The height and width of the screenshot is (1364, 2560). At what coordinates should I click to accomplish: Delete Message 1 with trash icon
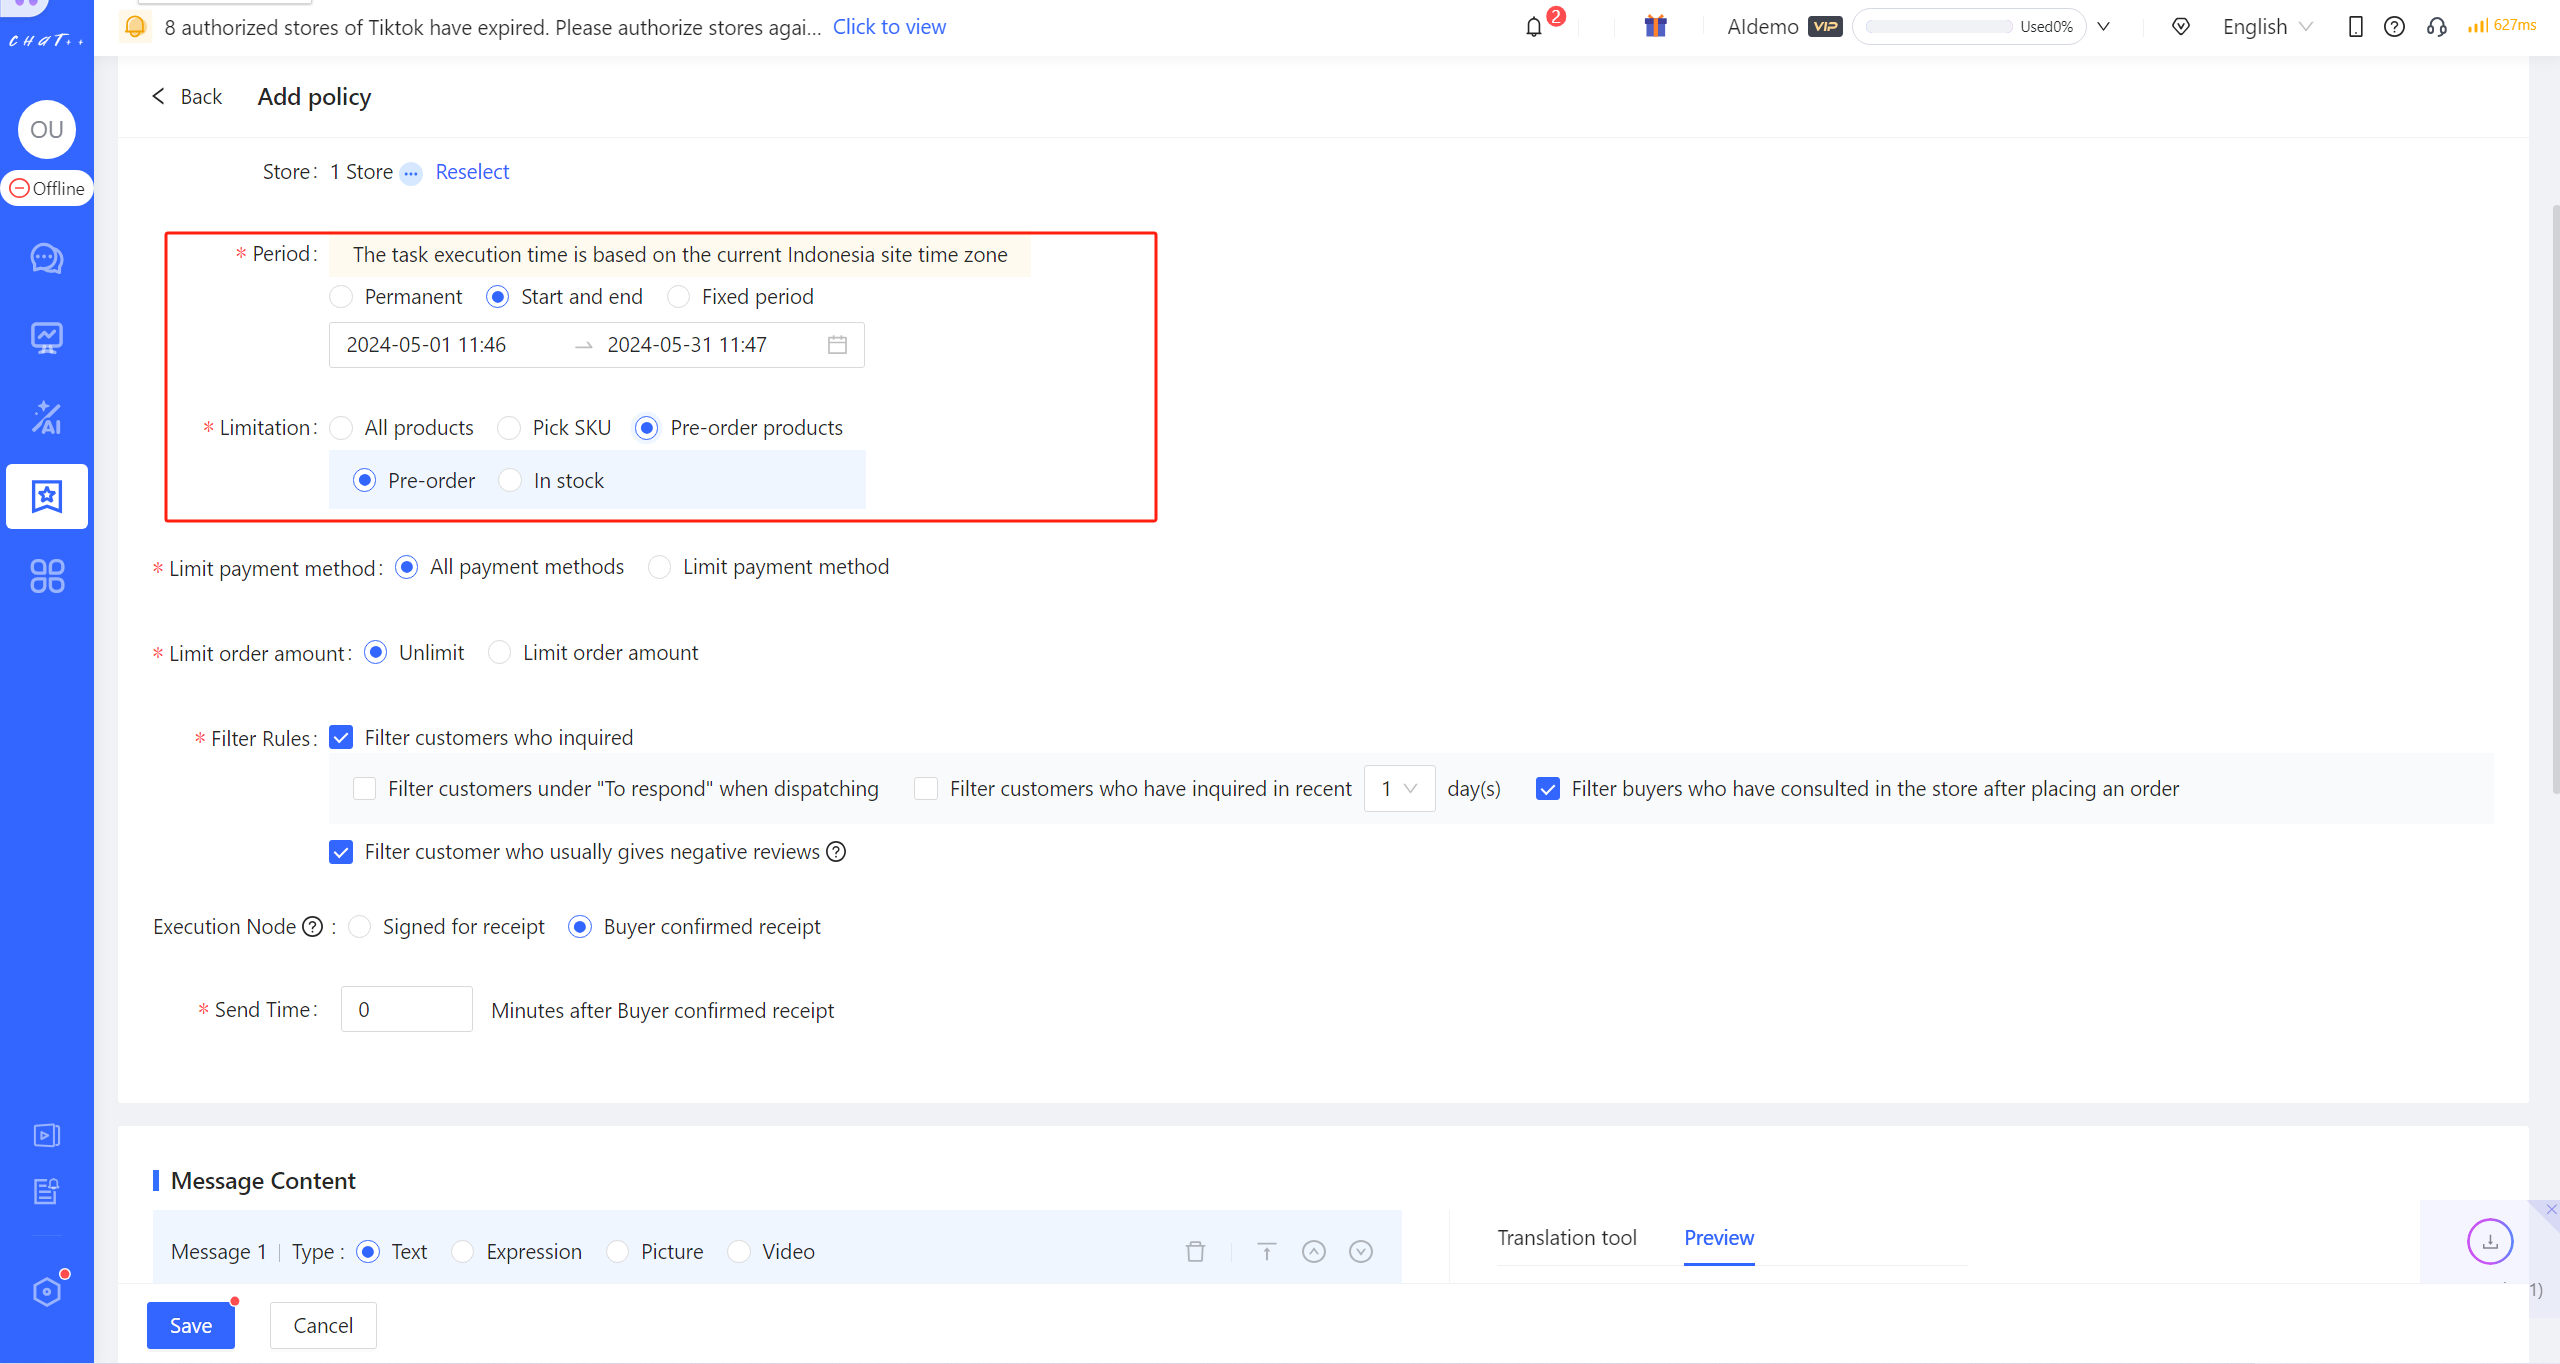pos(1195,1252)
